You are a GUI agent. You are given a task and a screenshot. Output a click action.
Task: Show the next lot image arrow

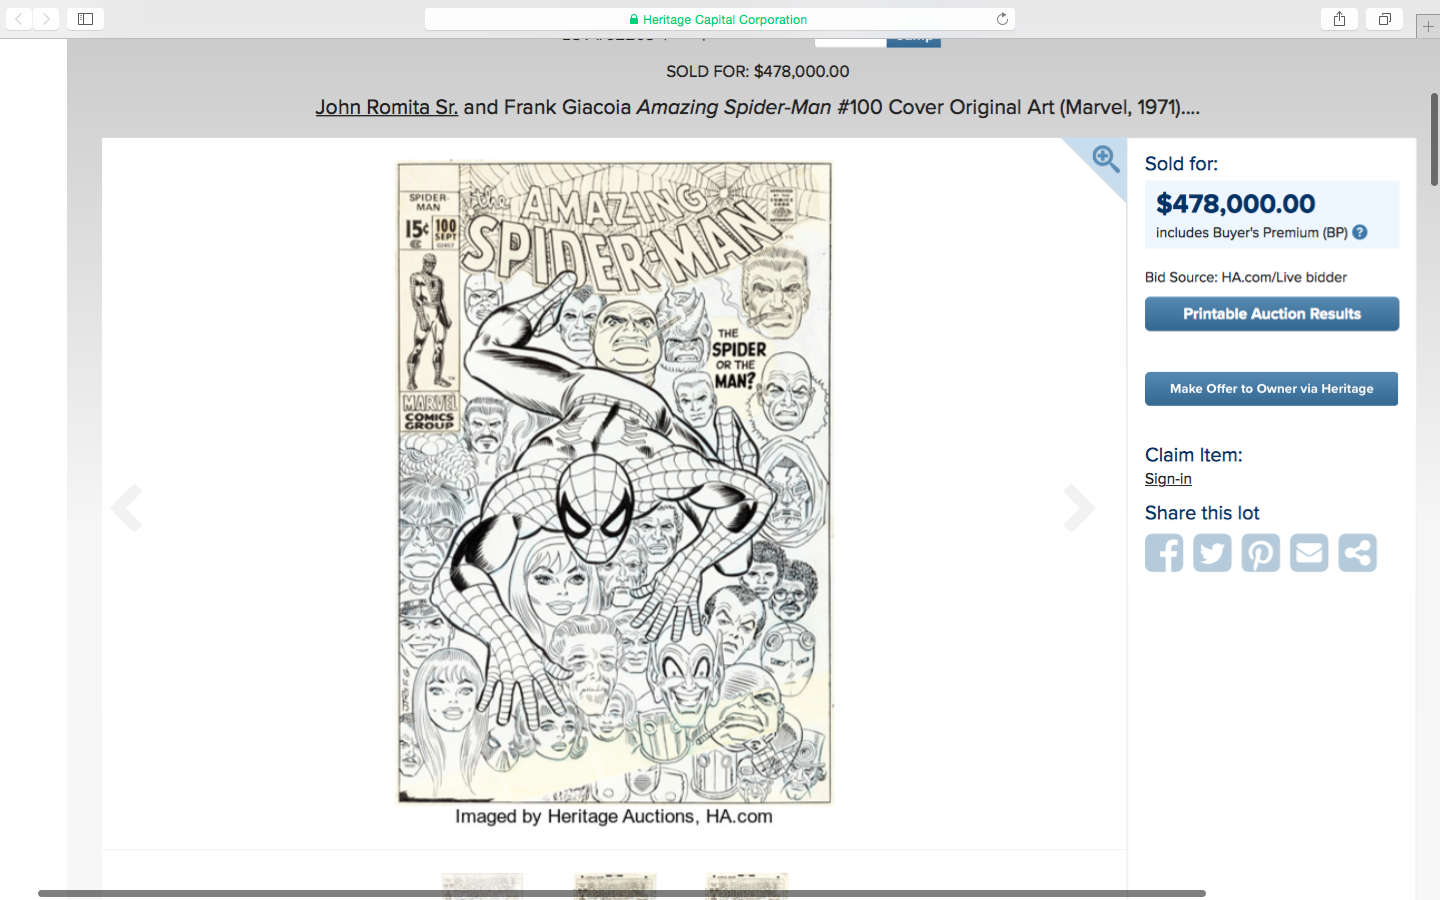(1079, 508)
